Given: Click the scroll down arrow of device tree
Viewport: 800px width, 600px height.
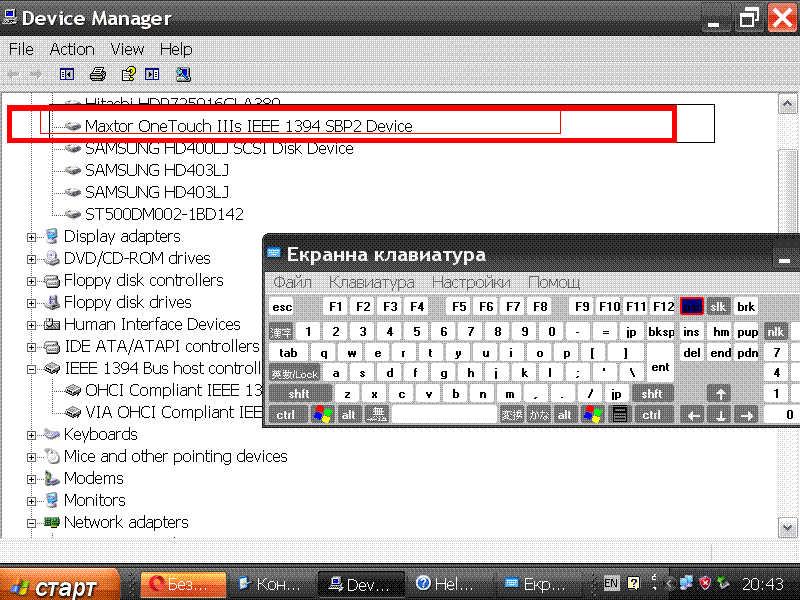Looking at the screenshot, I should pyautogui.click(x=787, y=528).
